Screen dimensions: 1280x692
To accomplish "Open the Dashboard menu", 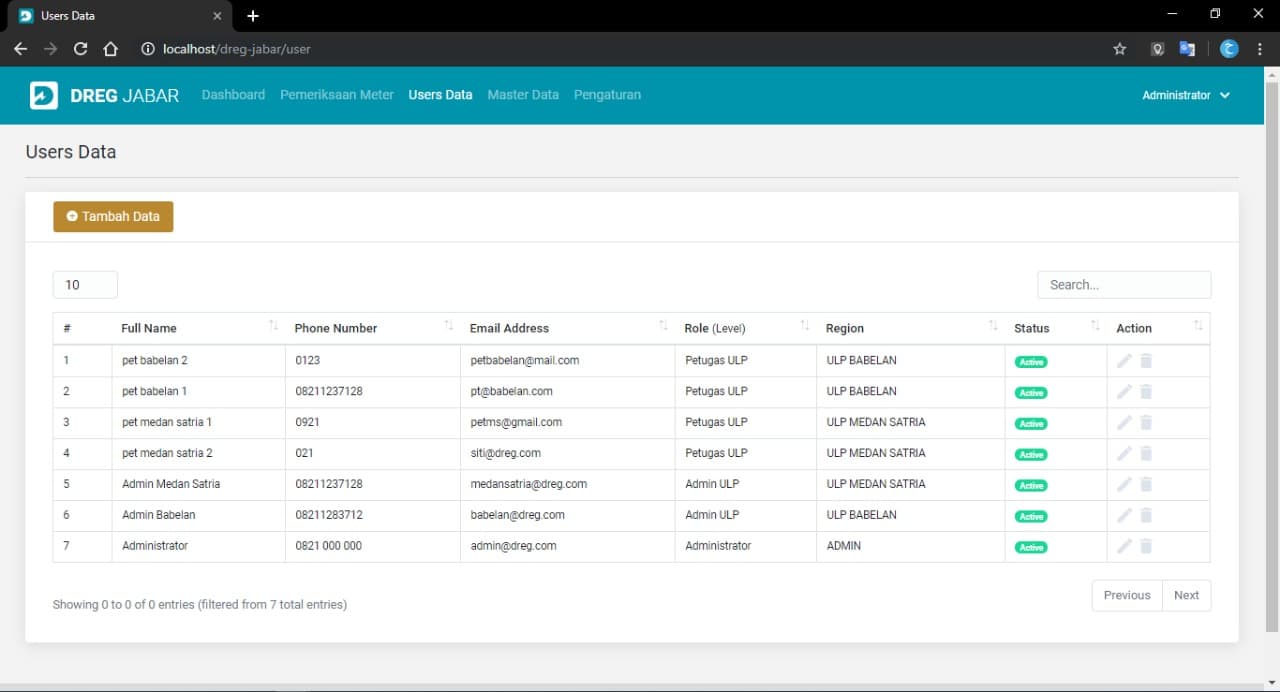I will [x=233, y=95].
